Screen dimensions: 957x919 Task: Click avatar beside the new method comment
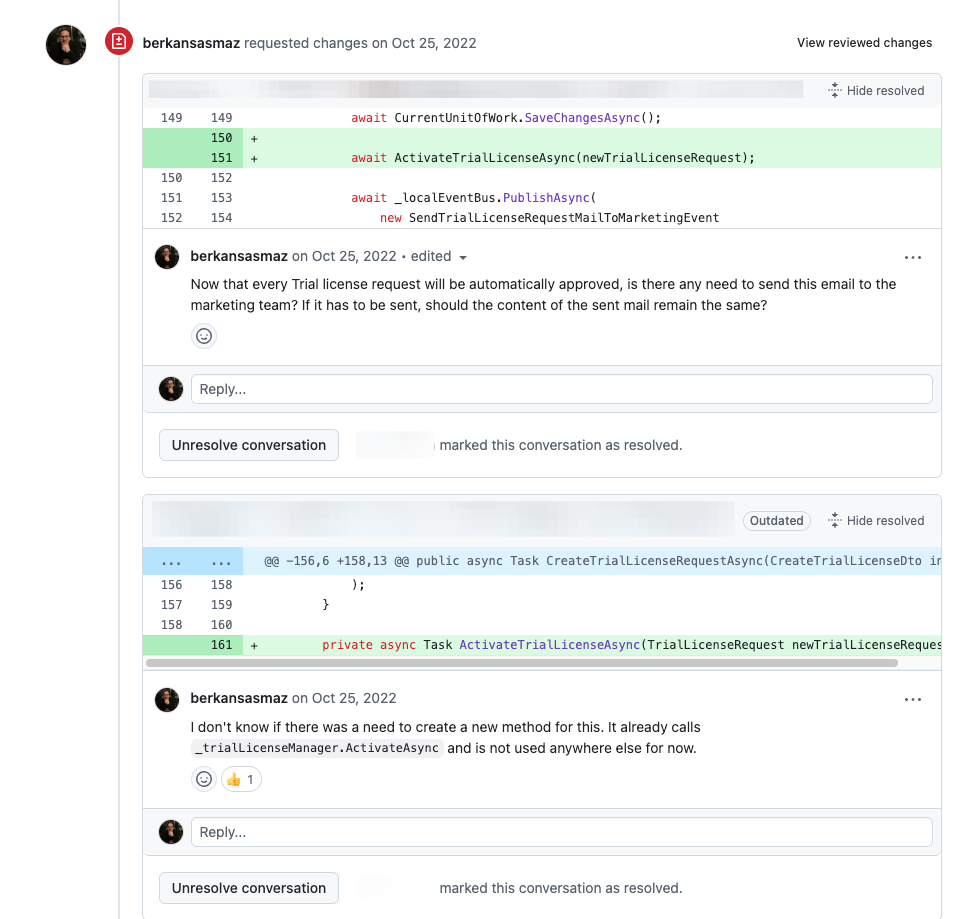coord(167,699)
